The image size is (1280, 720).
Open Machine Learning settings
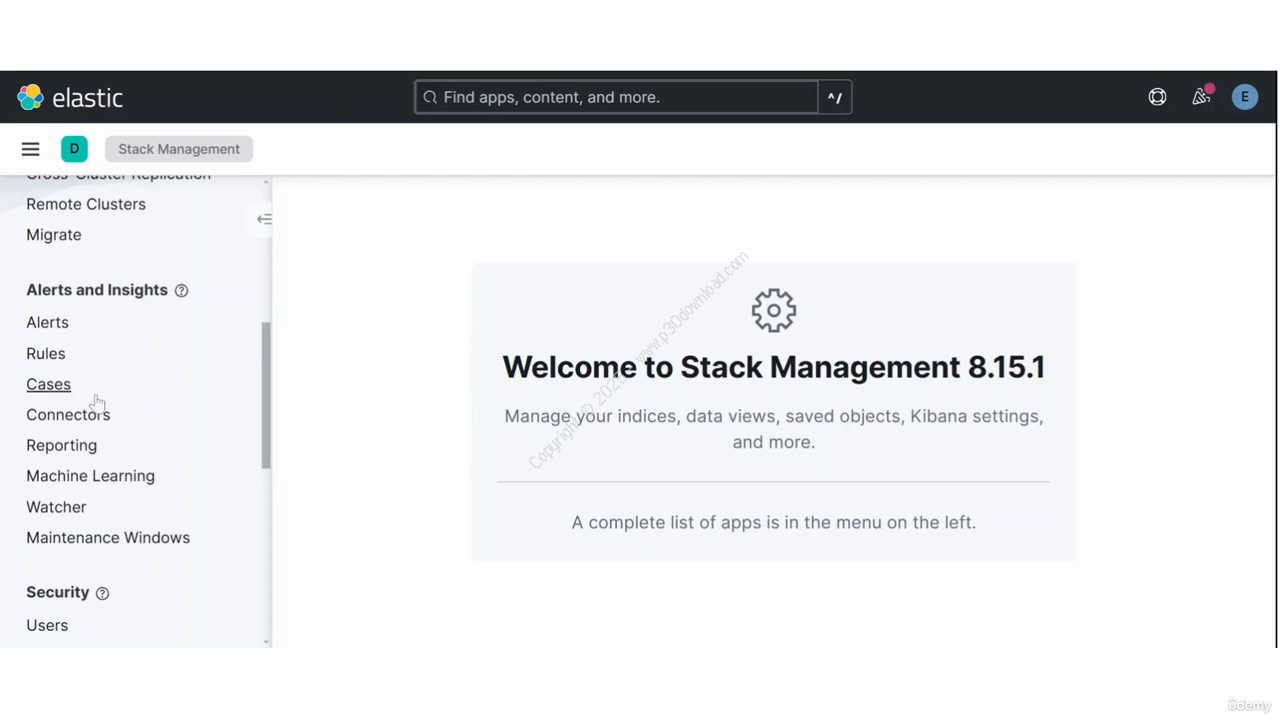pyautogui.click(x=90, y=476)
